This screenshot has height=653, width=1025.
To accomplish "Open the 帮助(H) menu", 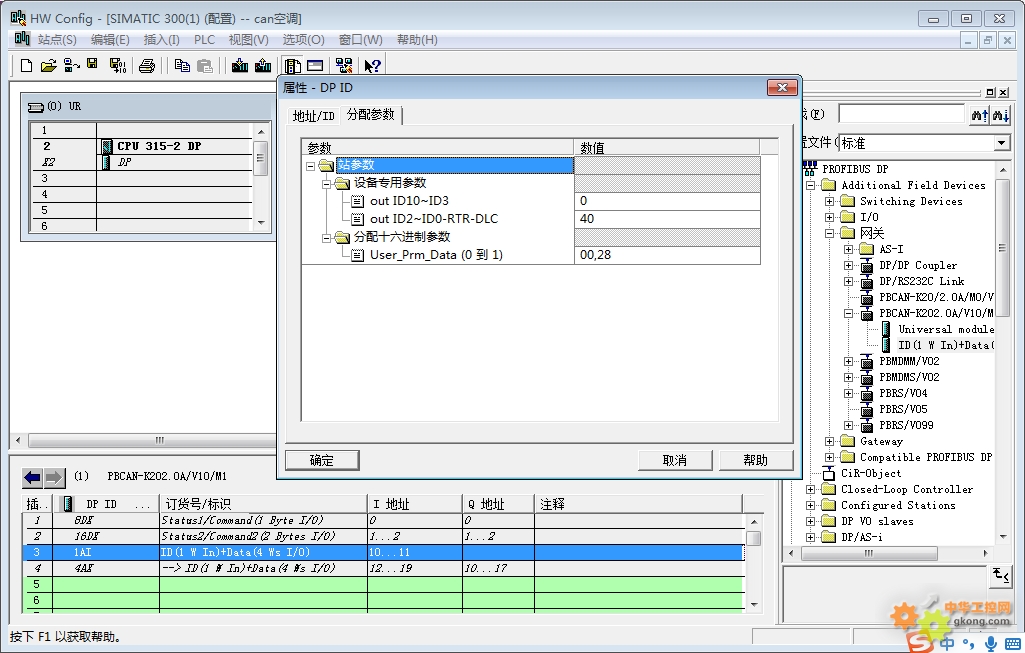I will click(x=417, y=39).
